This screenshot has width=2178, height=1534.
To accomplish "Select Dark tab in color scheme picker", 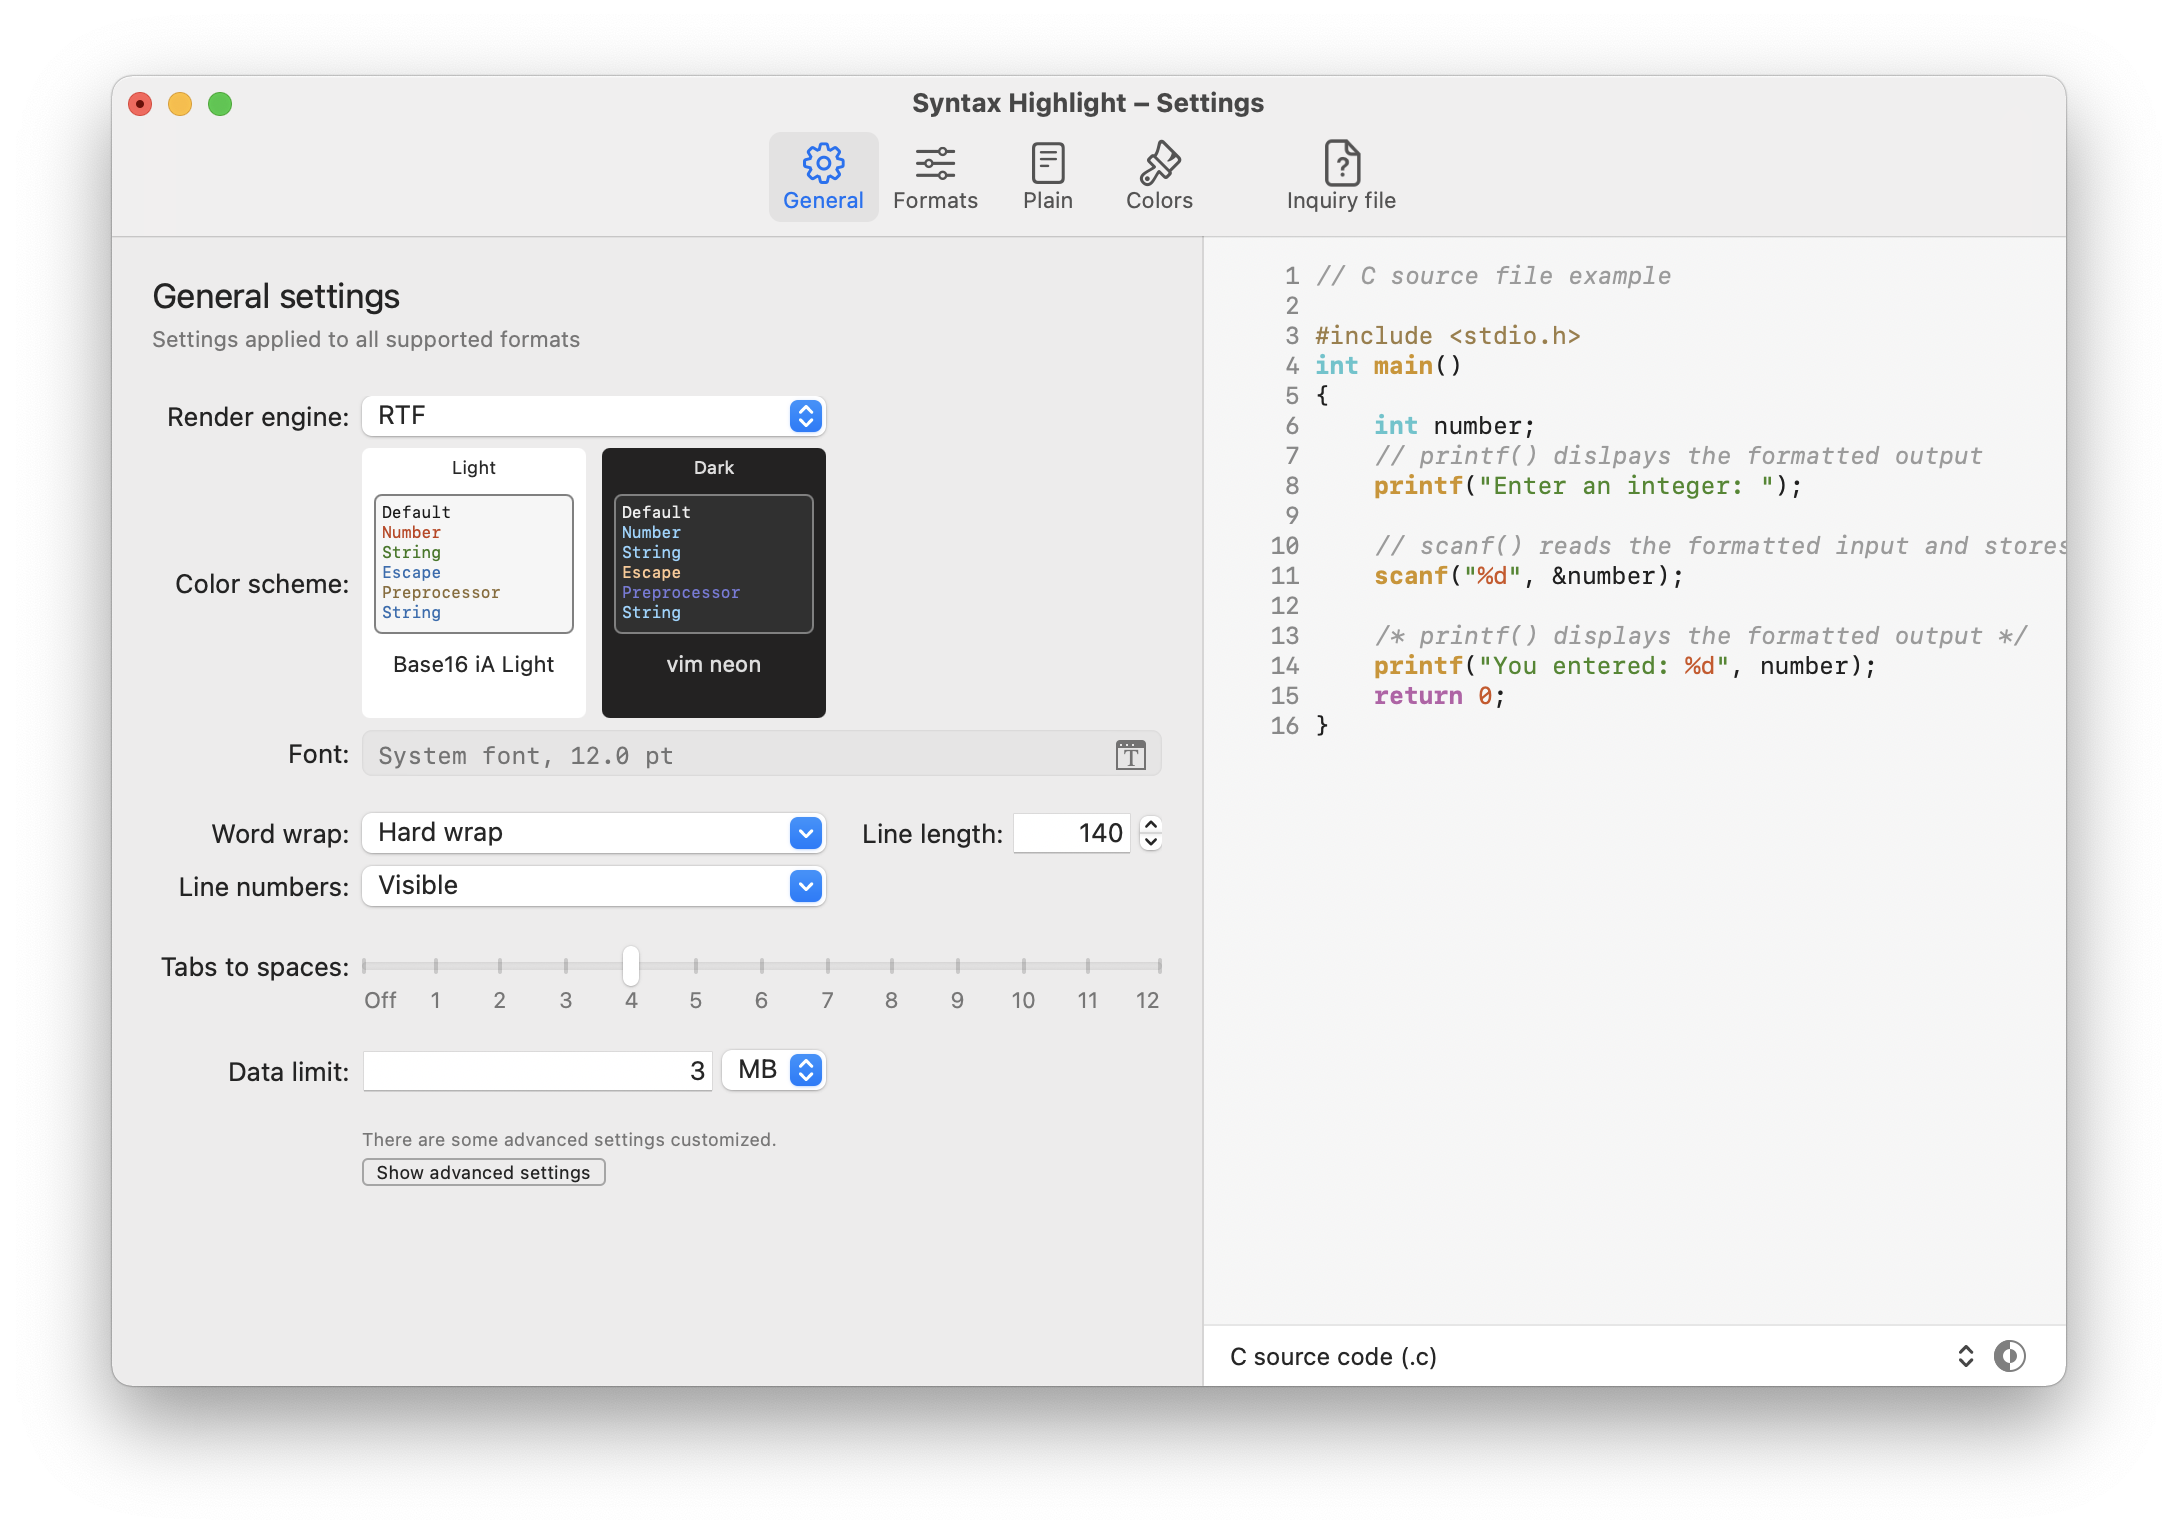I will [711, 467].
